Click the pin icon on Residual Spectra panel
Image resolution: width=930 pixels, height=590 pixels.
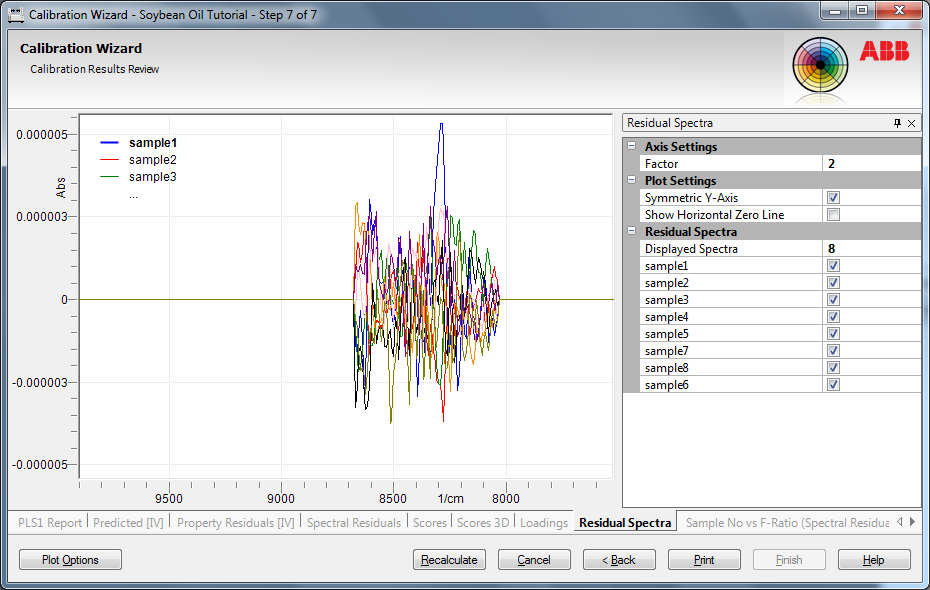click(897, 123)
